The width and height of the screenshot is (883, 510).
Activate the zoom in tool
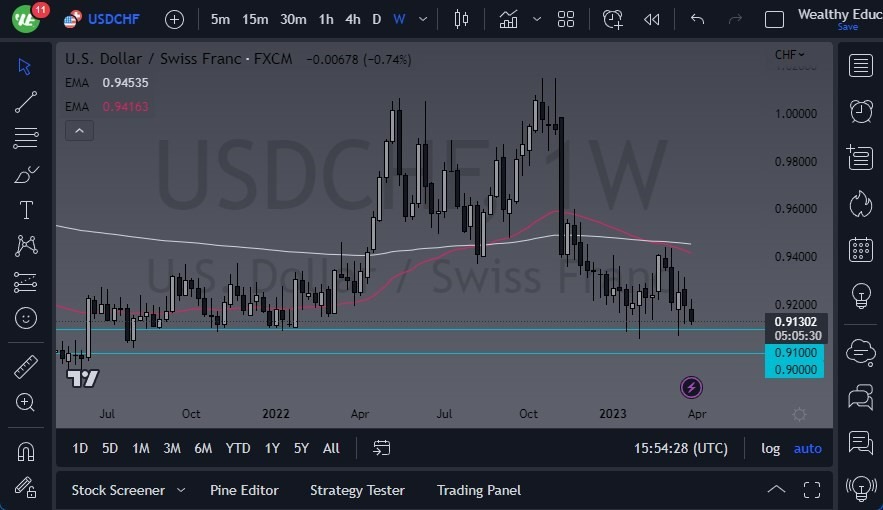point(25,402)
